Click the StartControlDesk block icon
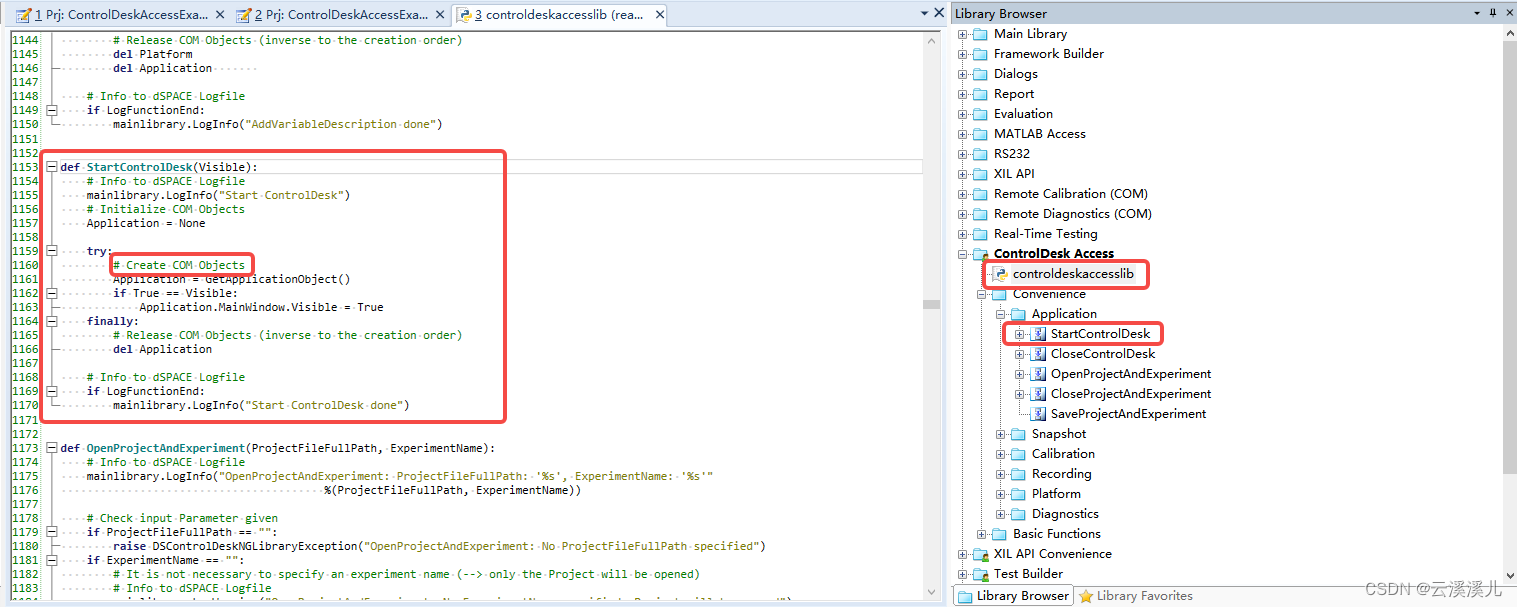This screenshot has width=1517, height=607. tap(1038, 334)
